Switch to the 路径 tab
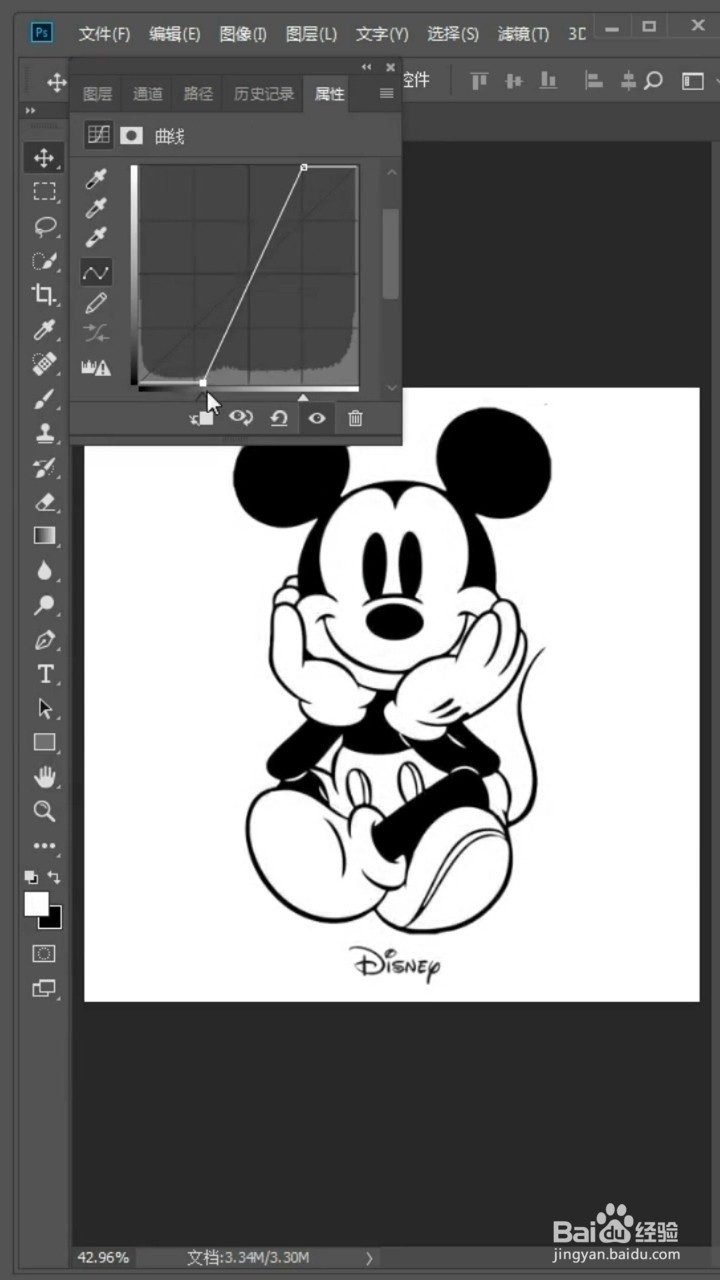This screenshot has height=1280, width=720. (x=198, y=94)
